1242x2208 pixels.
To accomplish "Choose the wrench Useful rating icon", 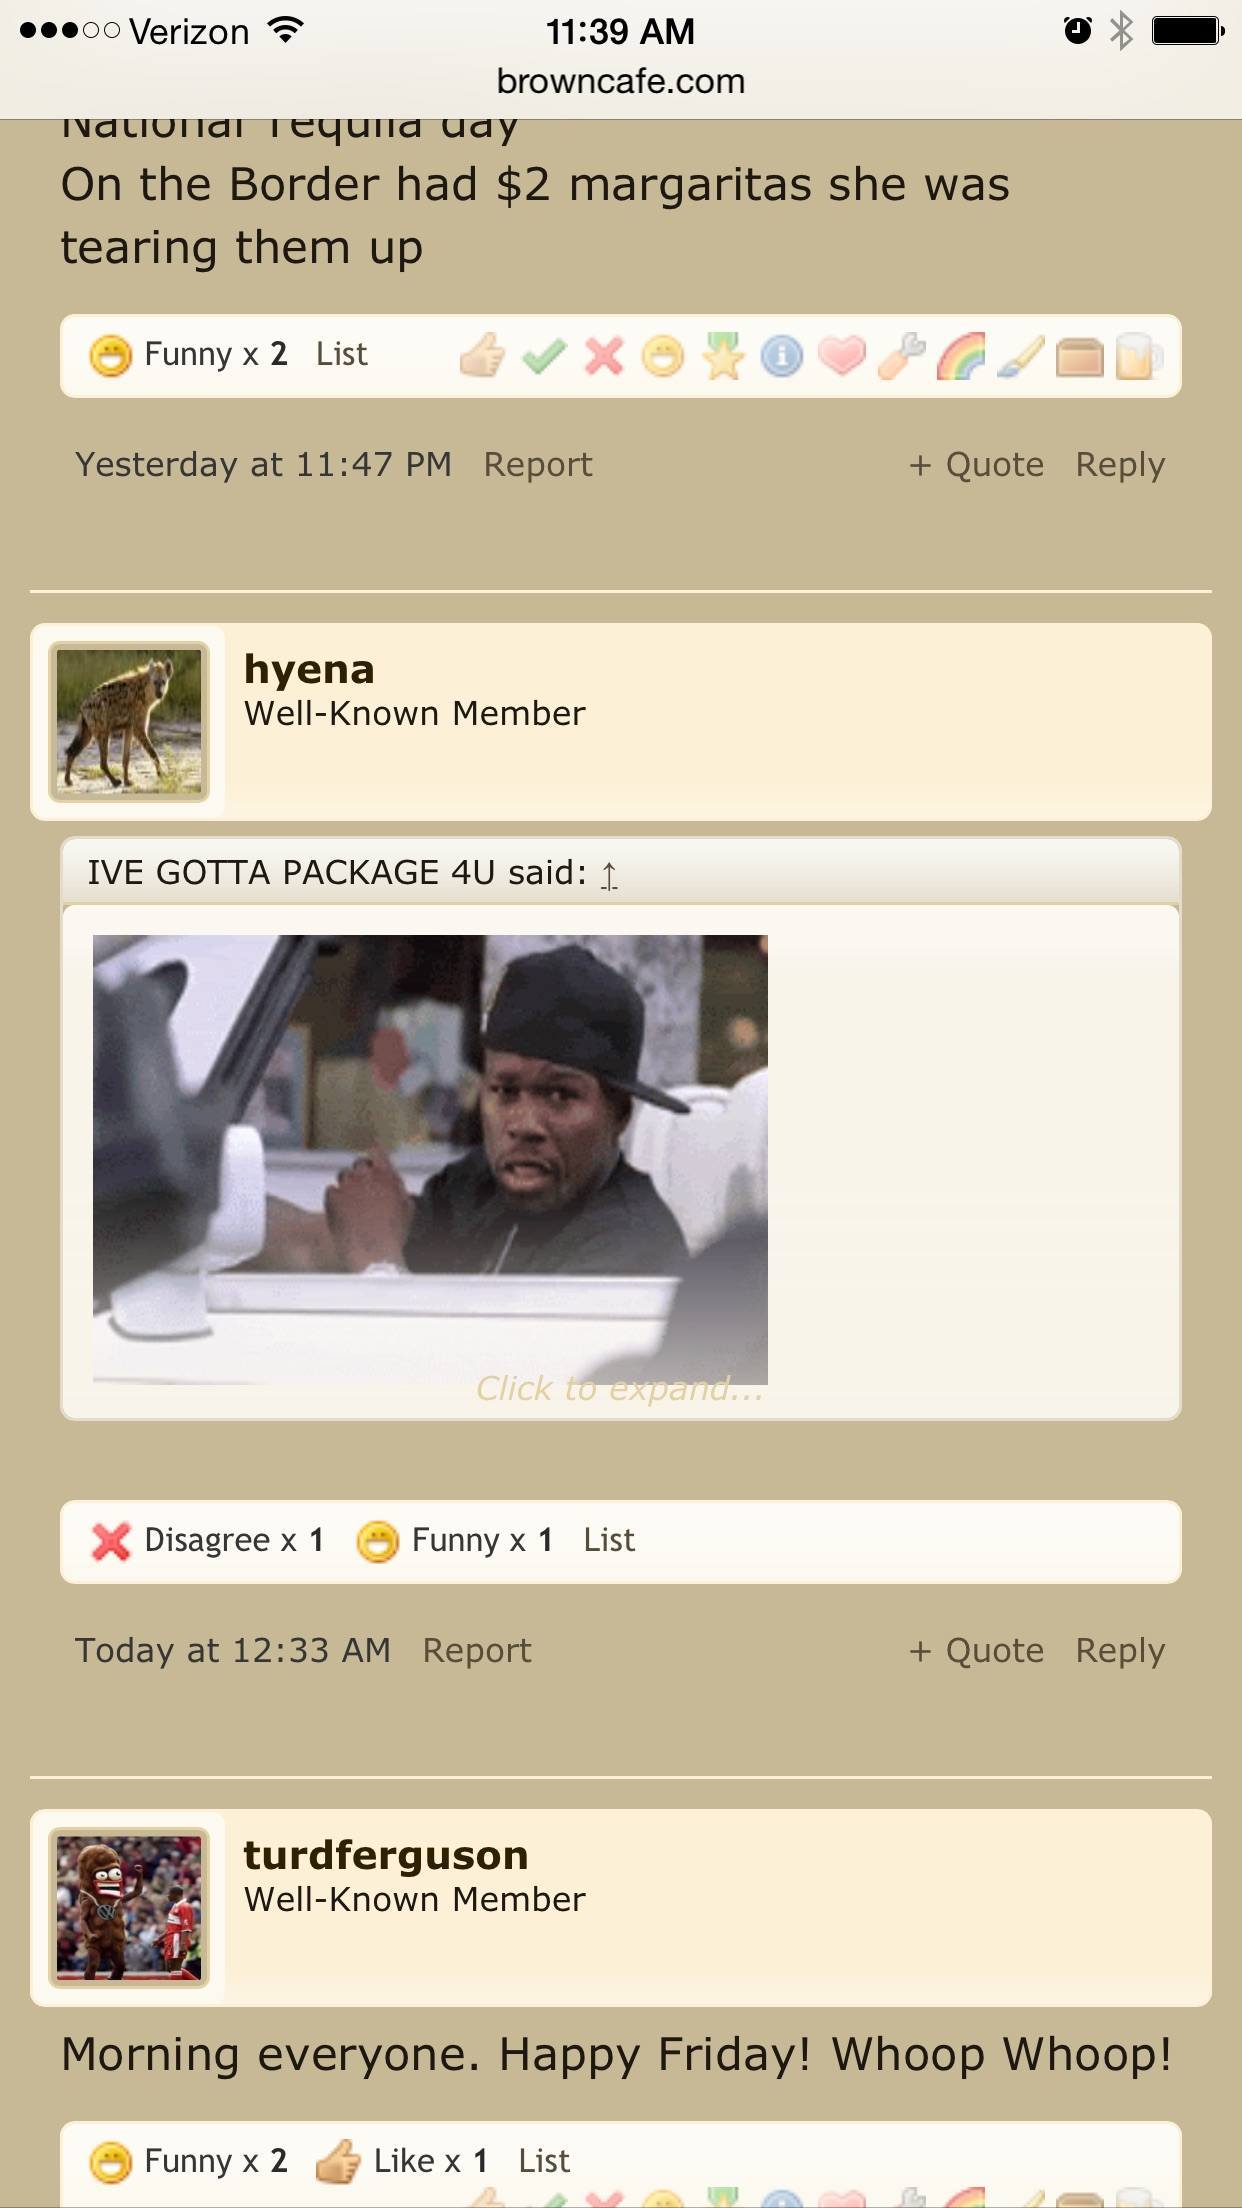I will [x=901, y=356].
